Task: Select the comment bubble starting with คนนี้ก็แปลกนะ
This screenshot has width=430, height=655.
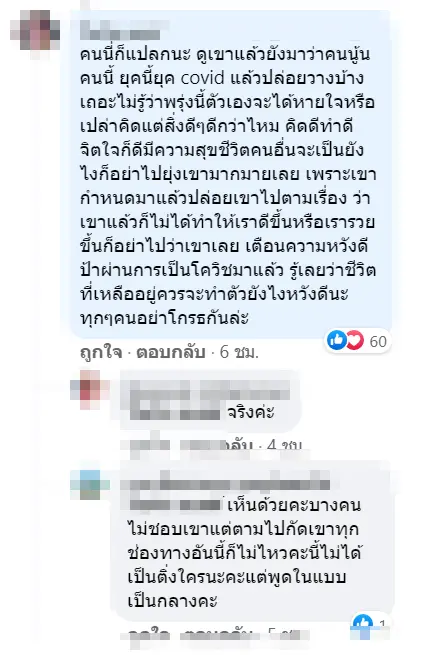Action: [x=231, y=174]
